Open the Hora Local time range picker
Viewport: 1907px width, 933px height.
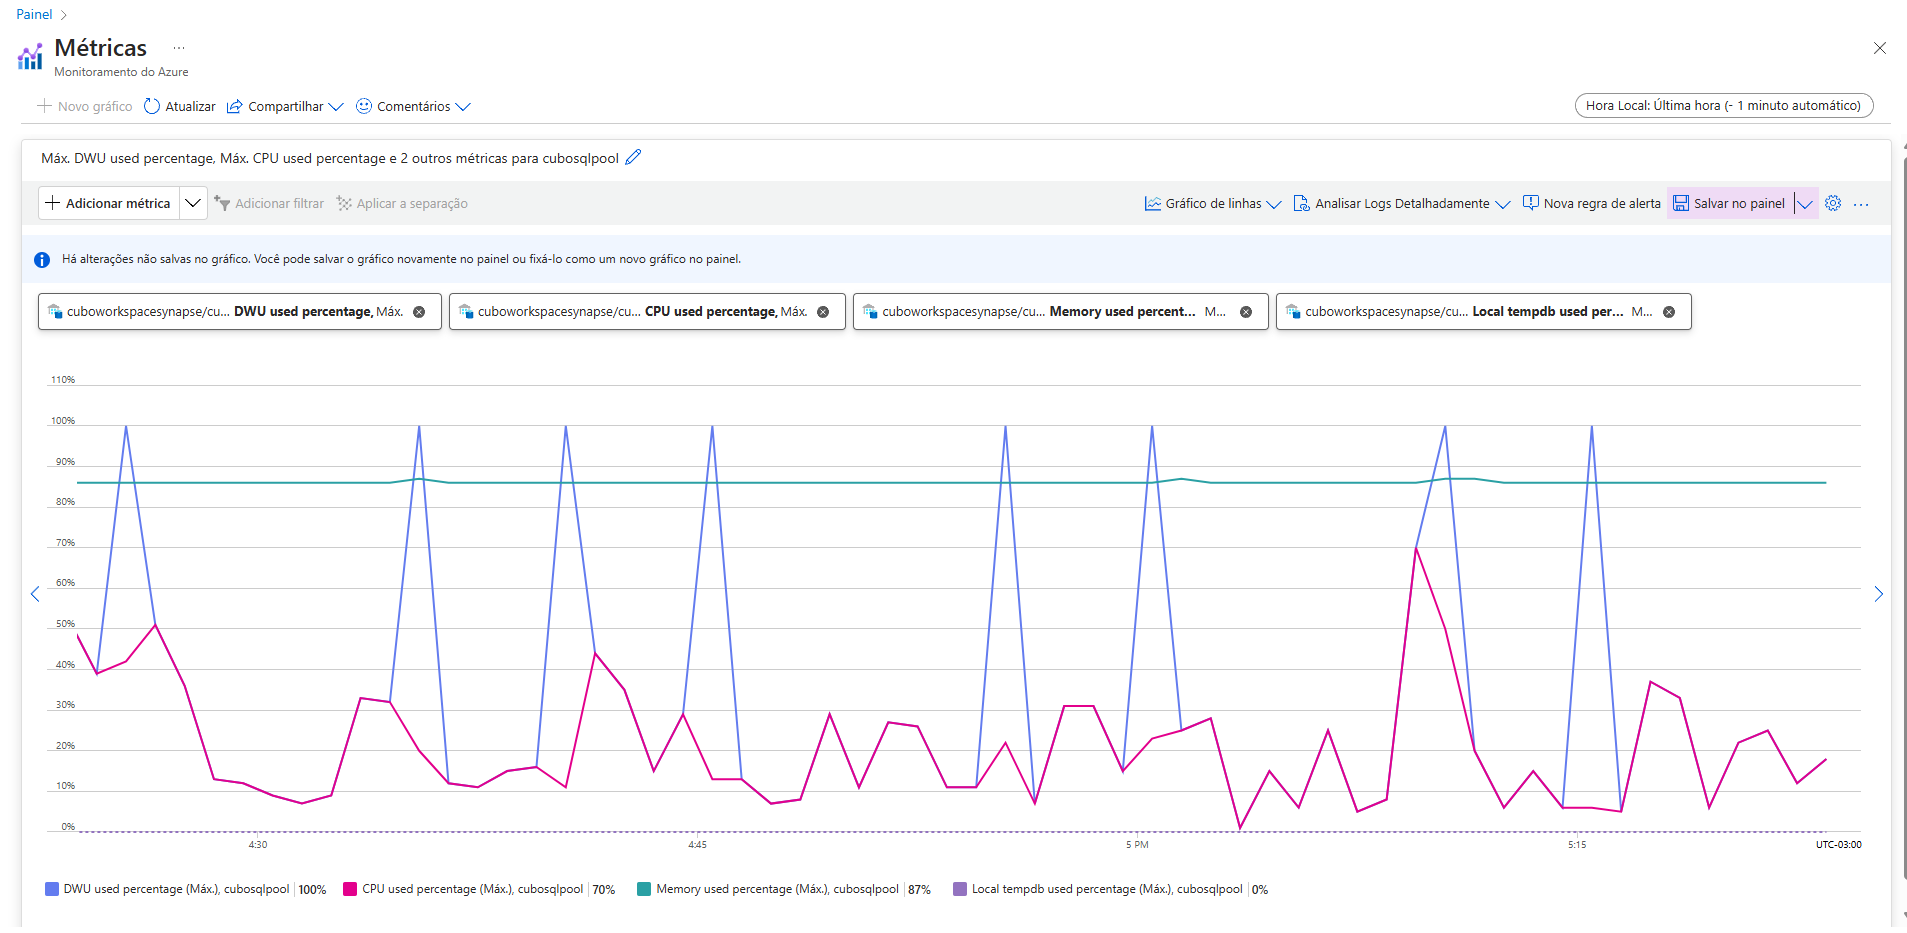[x=1723, y=105]
